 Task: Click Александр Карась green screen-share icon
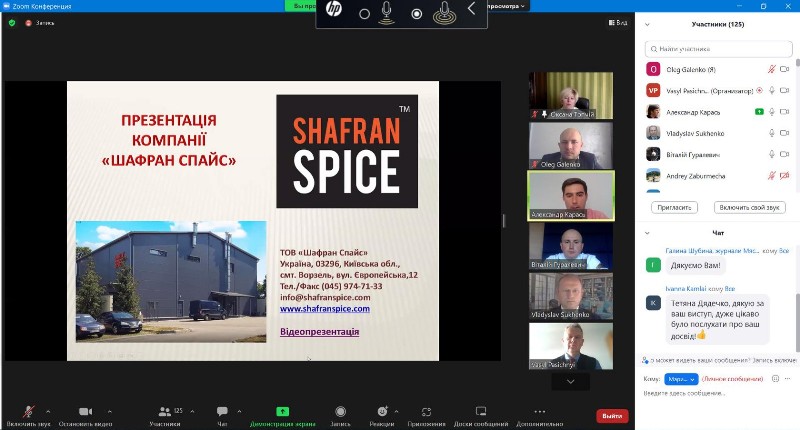pyautogui.click(x=759, y=112)
